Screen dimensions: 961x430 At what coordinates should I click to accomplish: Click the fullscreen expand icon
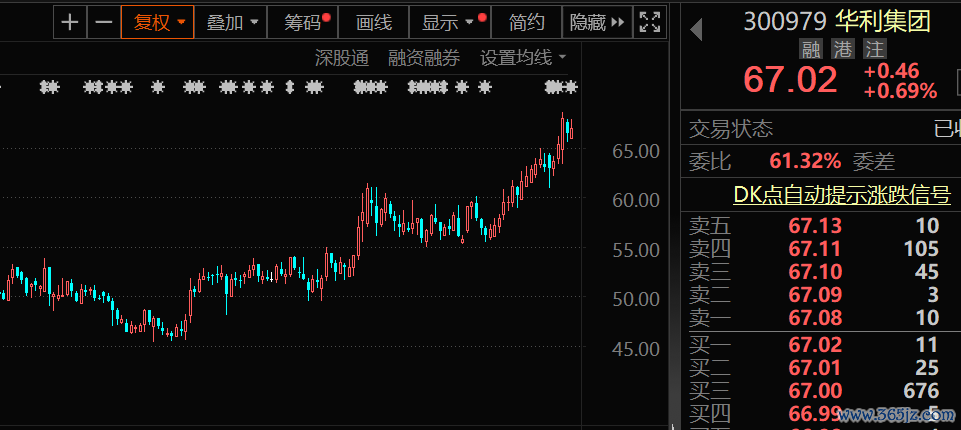pos(649,22)
